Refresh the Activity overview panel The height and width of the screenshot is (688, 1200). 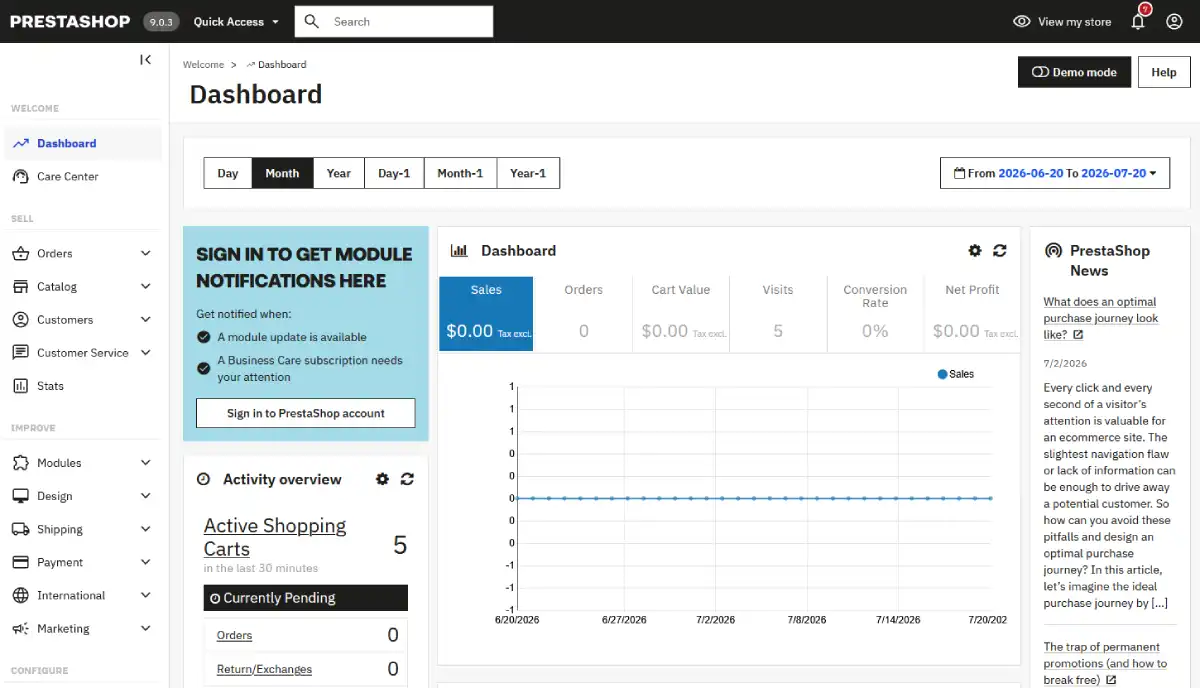407,479
